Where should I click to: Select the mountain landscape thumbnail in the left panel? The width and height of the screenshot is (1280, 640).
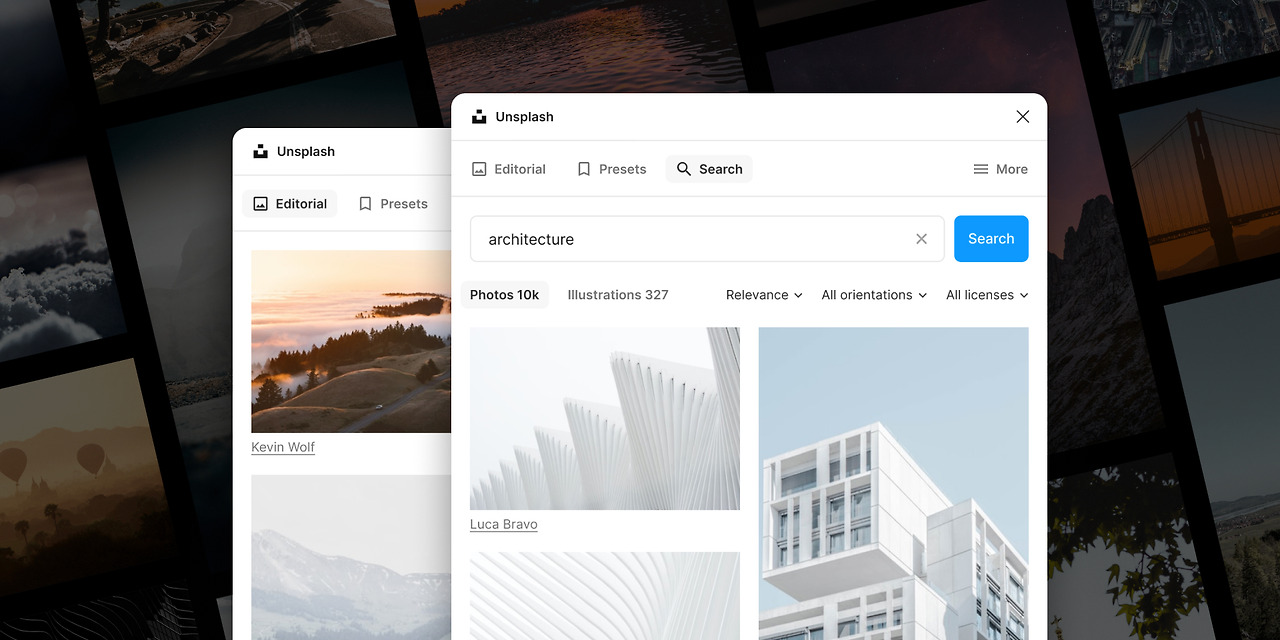coord(351,560)
